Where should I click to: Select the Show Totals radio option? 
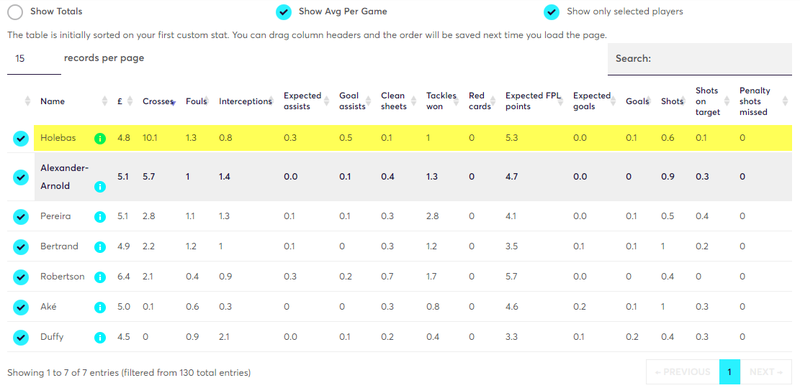pos(15,12)
